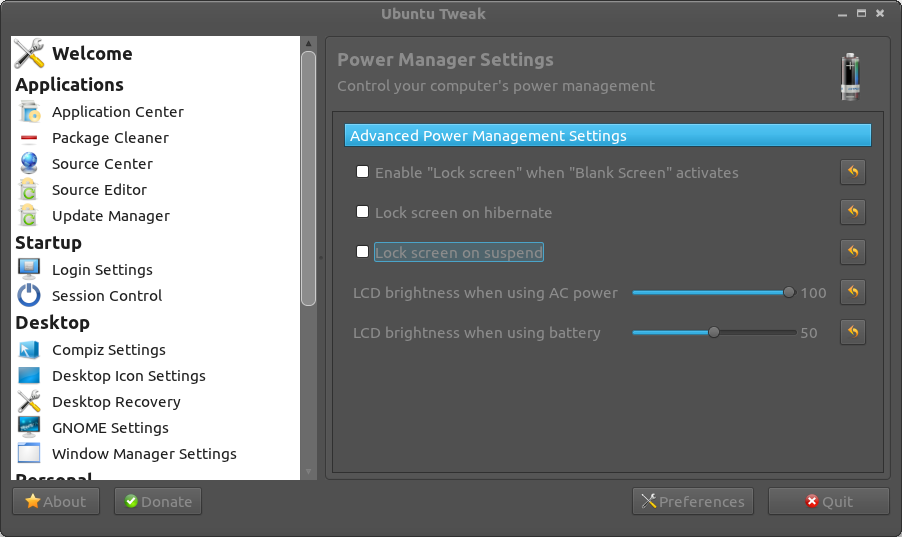Image resolution: width=902 pixels, height=537 pixels.
Task: Click the Source Editor icon
Action: 28,189
